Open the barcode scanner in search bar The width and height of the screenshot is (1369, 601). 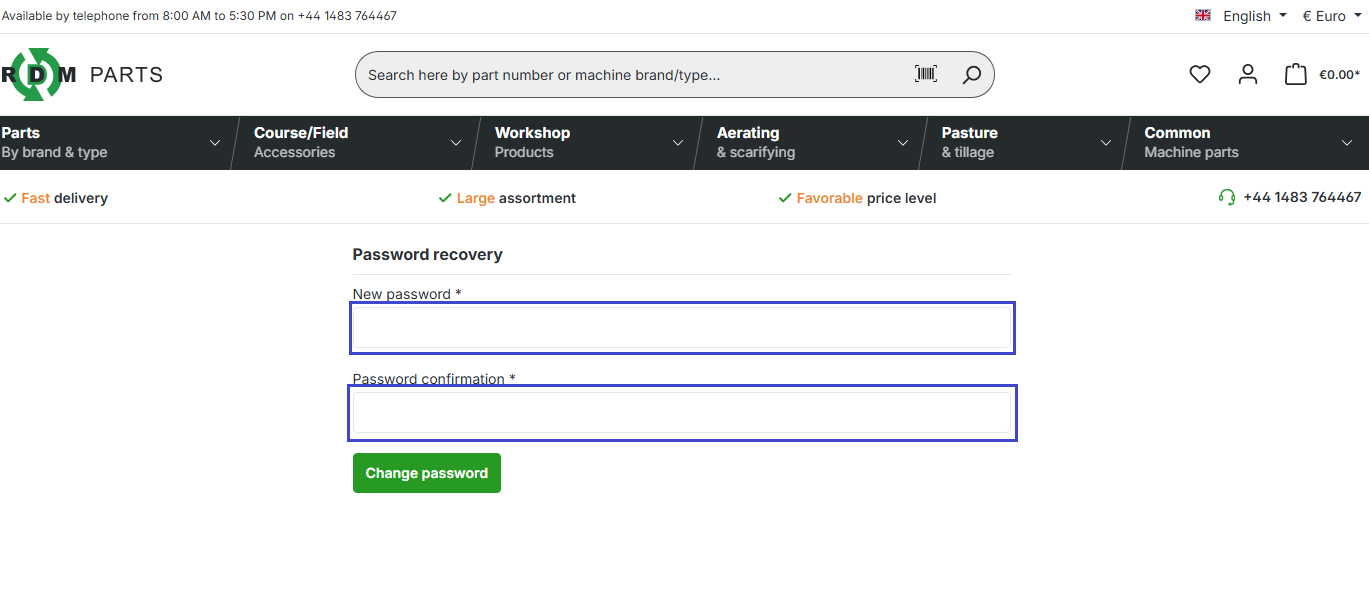point(926,74)
